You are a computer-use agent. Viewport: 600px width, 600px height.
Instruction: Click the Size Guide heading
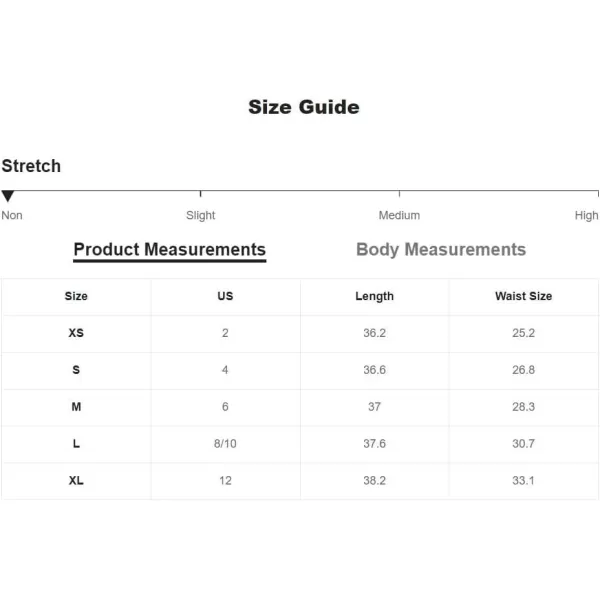coord(304,107)
